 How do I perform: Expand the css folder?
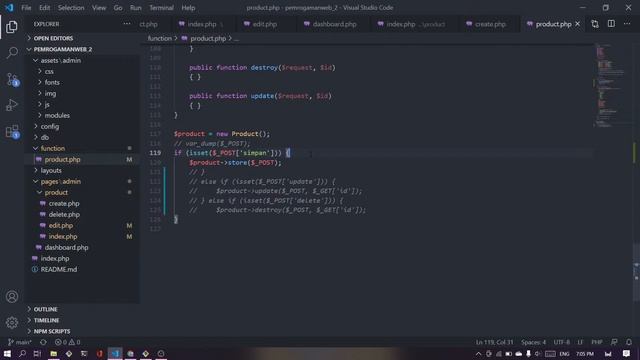49,71
